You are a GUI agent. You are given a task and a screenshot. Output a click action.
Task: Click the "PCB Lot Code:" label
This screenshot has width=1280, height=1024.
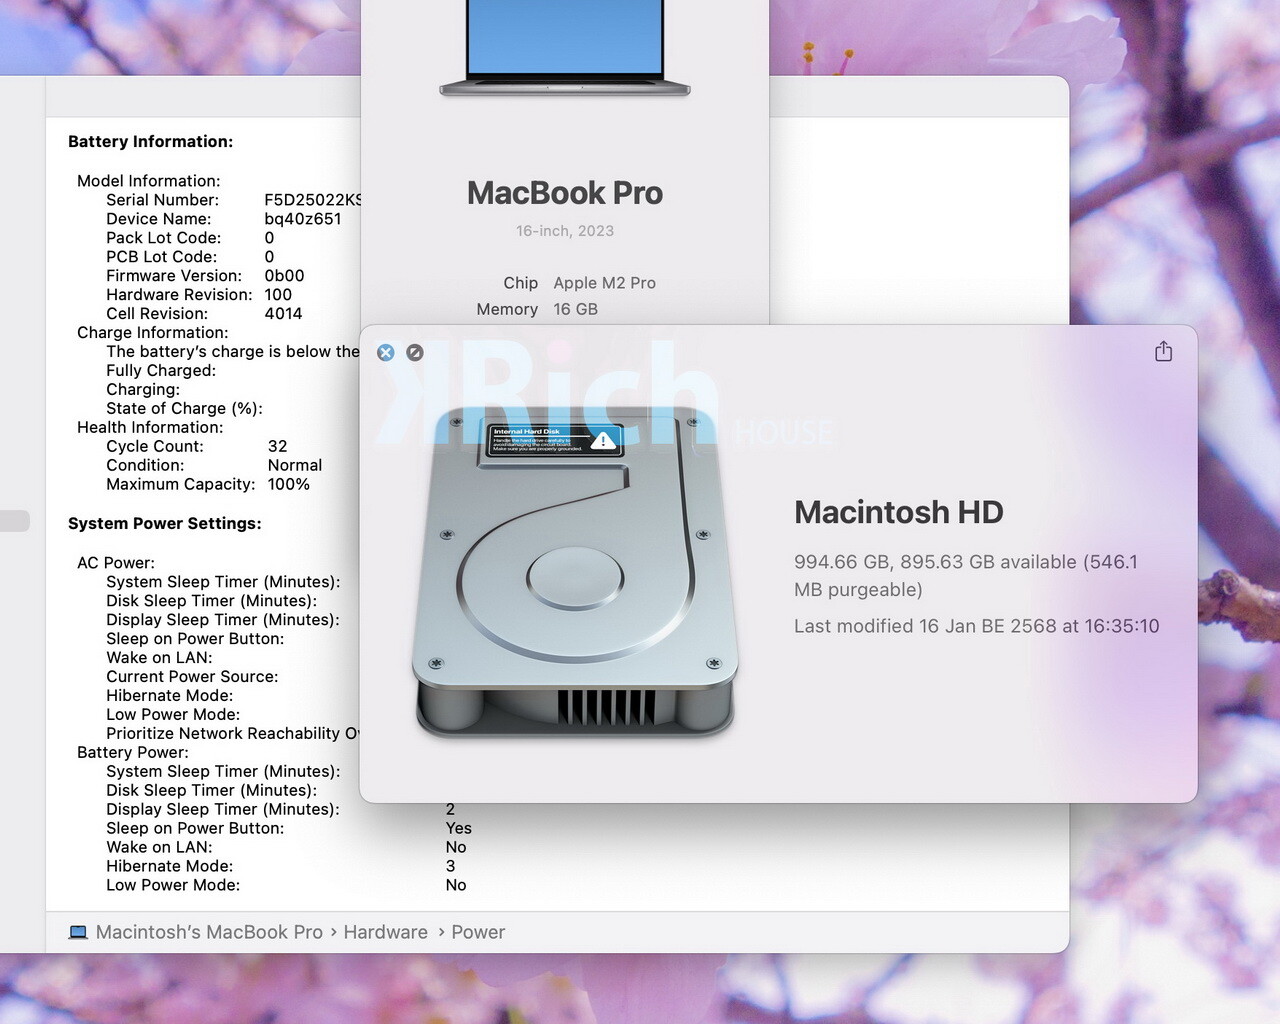click(161, 257)
